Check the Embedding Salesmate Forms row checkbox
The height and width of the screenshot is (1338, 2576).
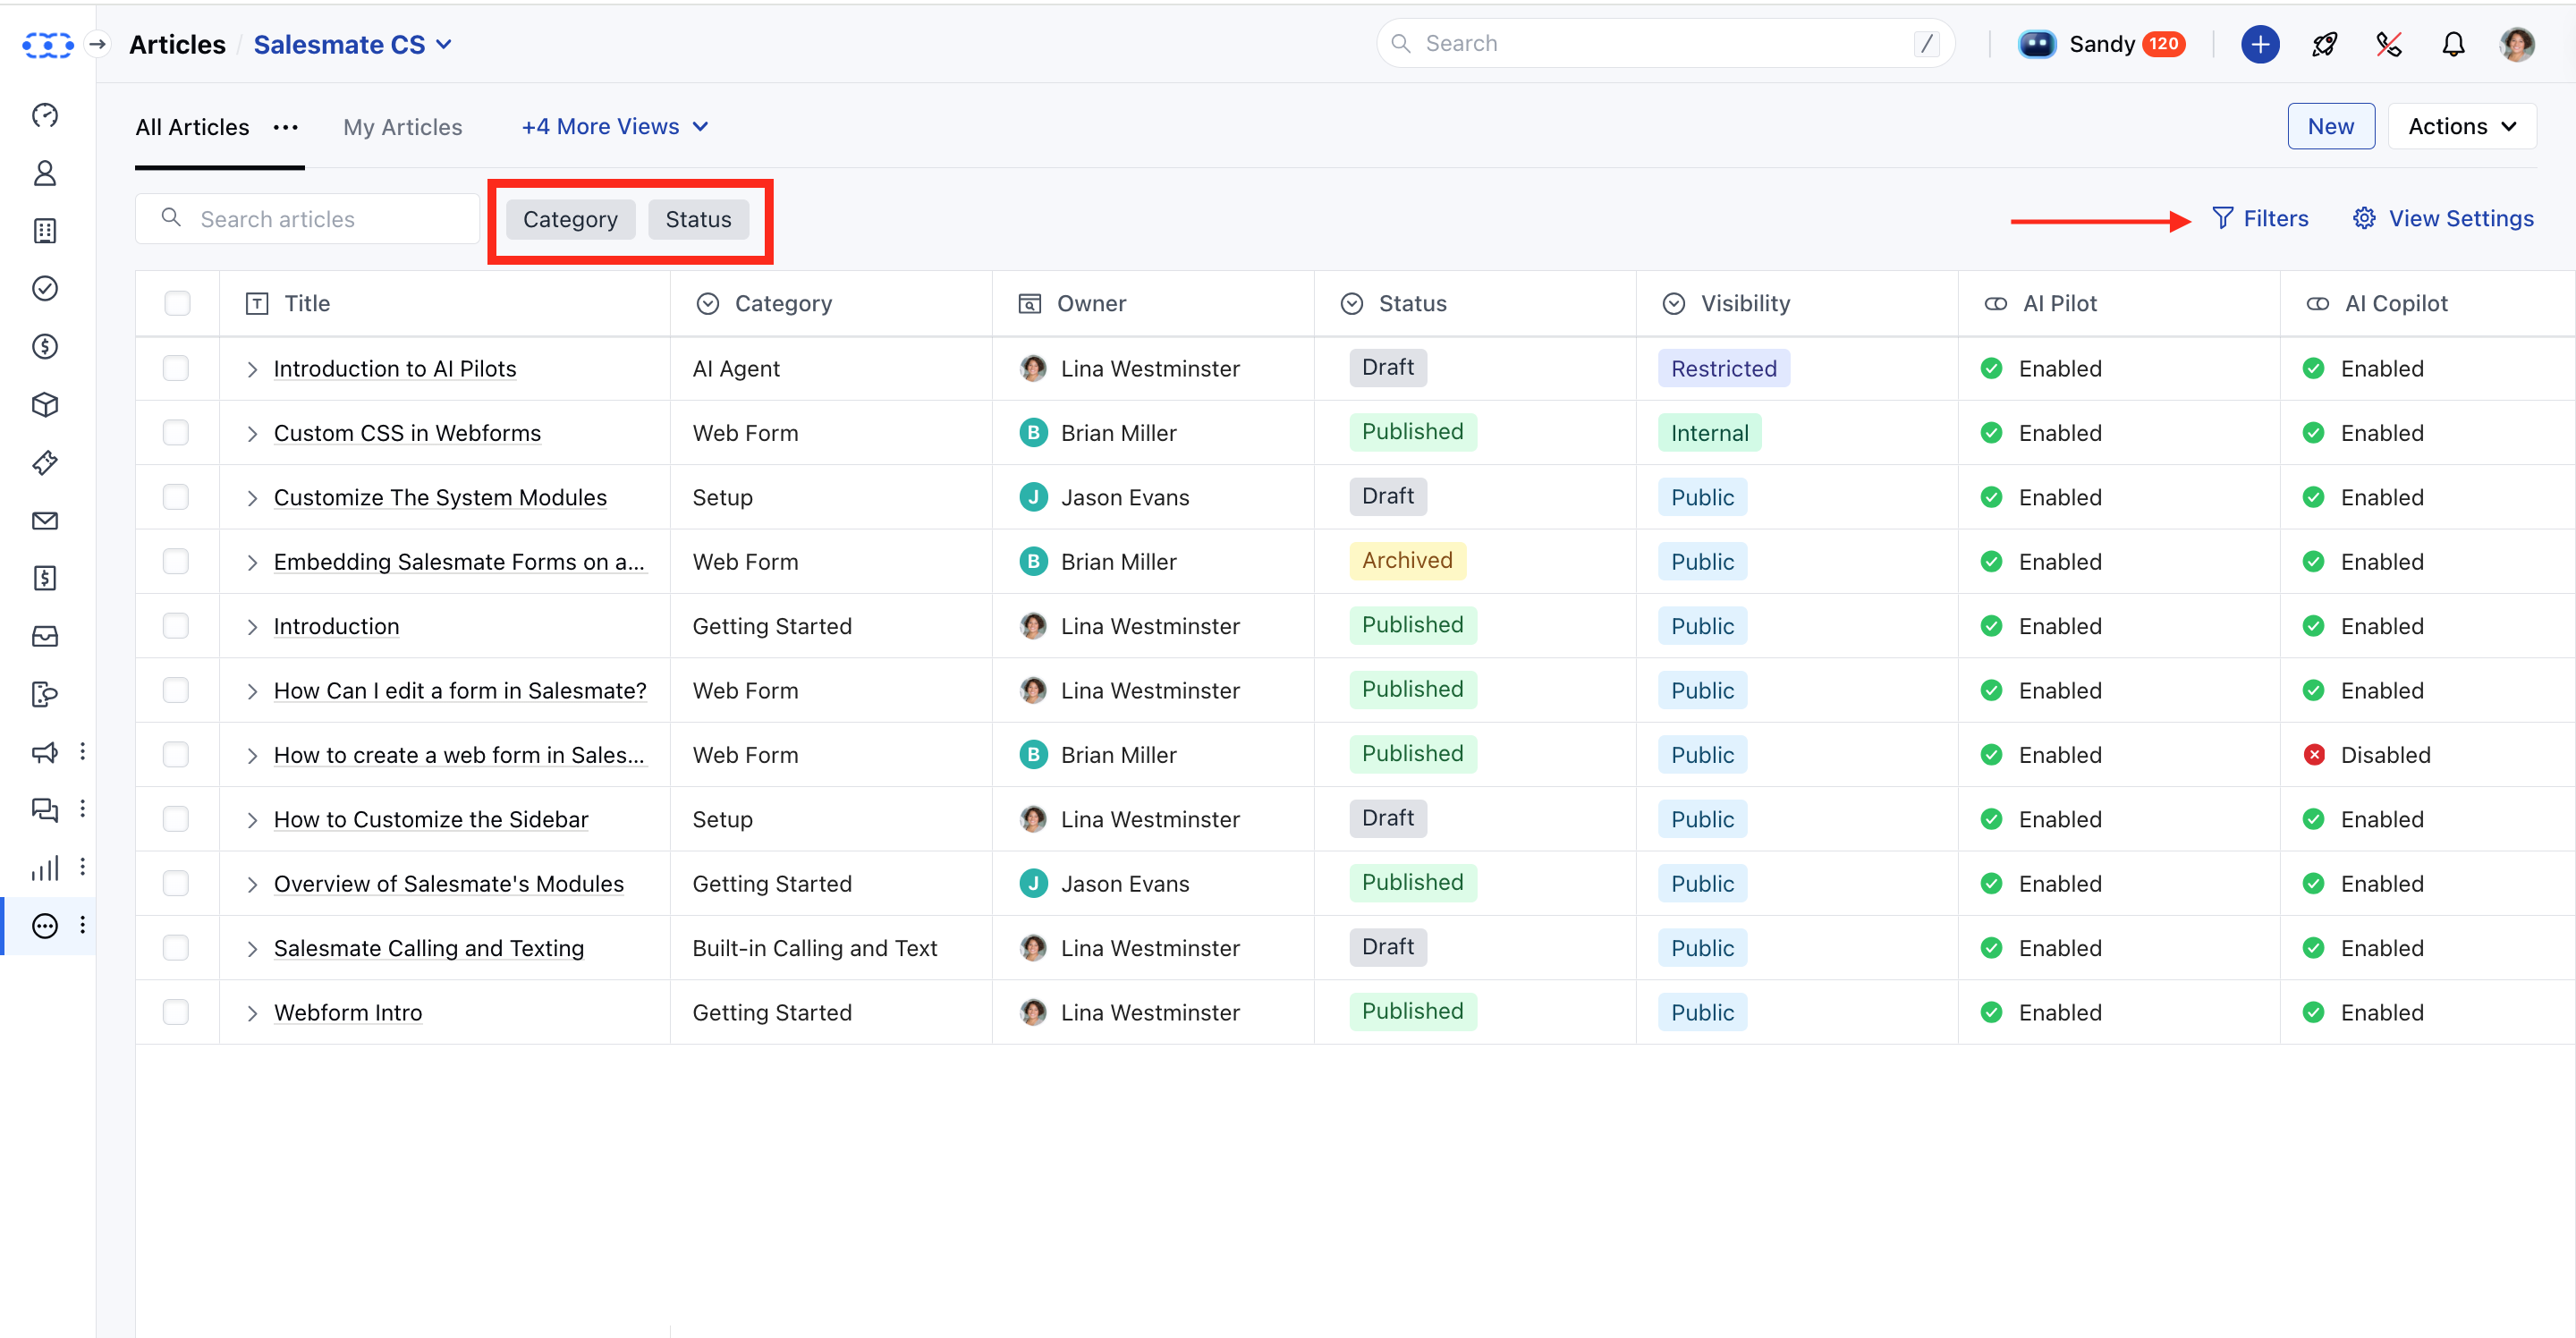(x=176, y=561)
